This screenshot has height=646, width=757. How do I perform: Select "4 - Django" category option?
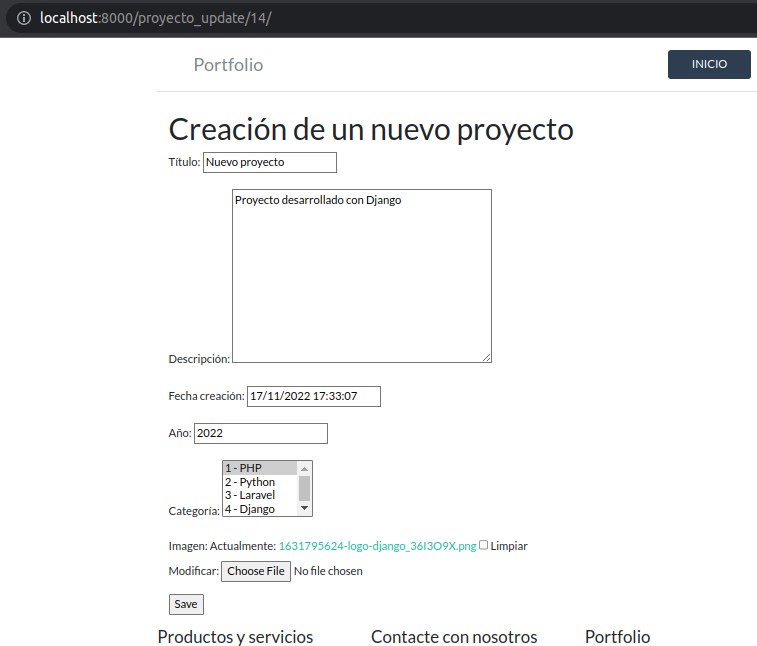(258, 509)
